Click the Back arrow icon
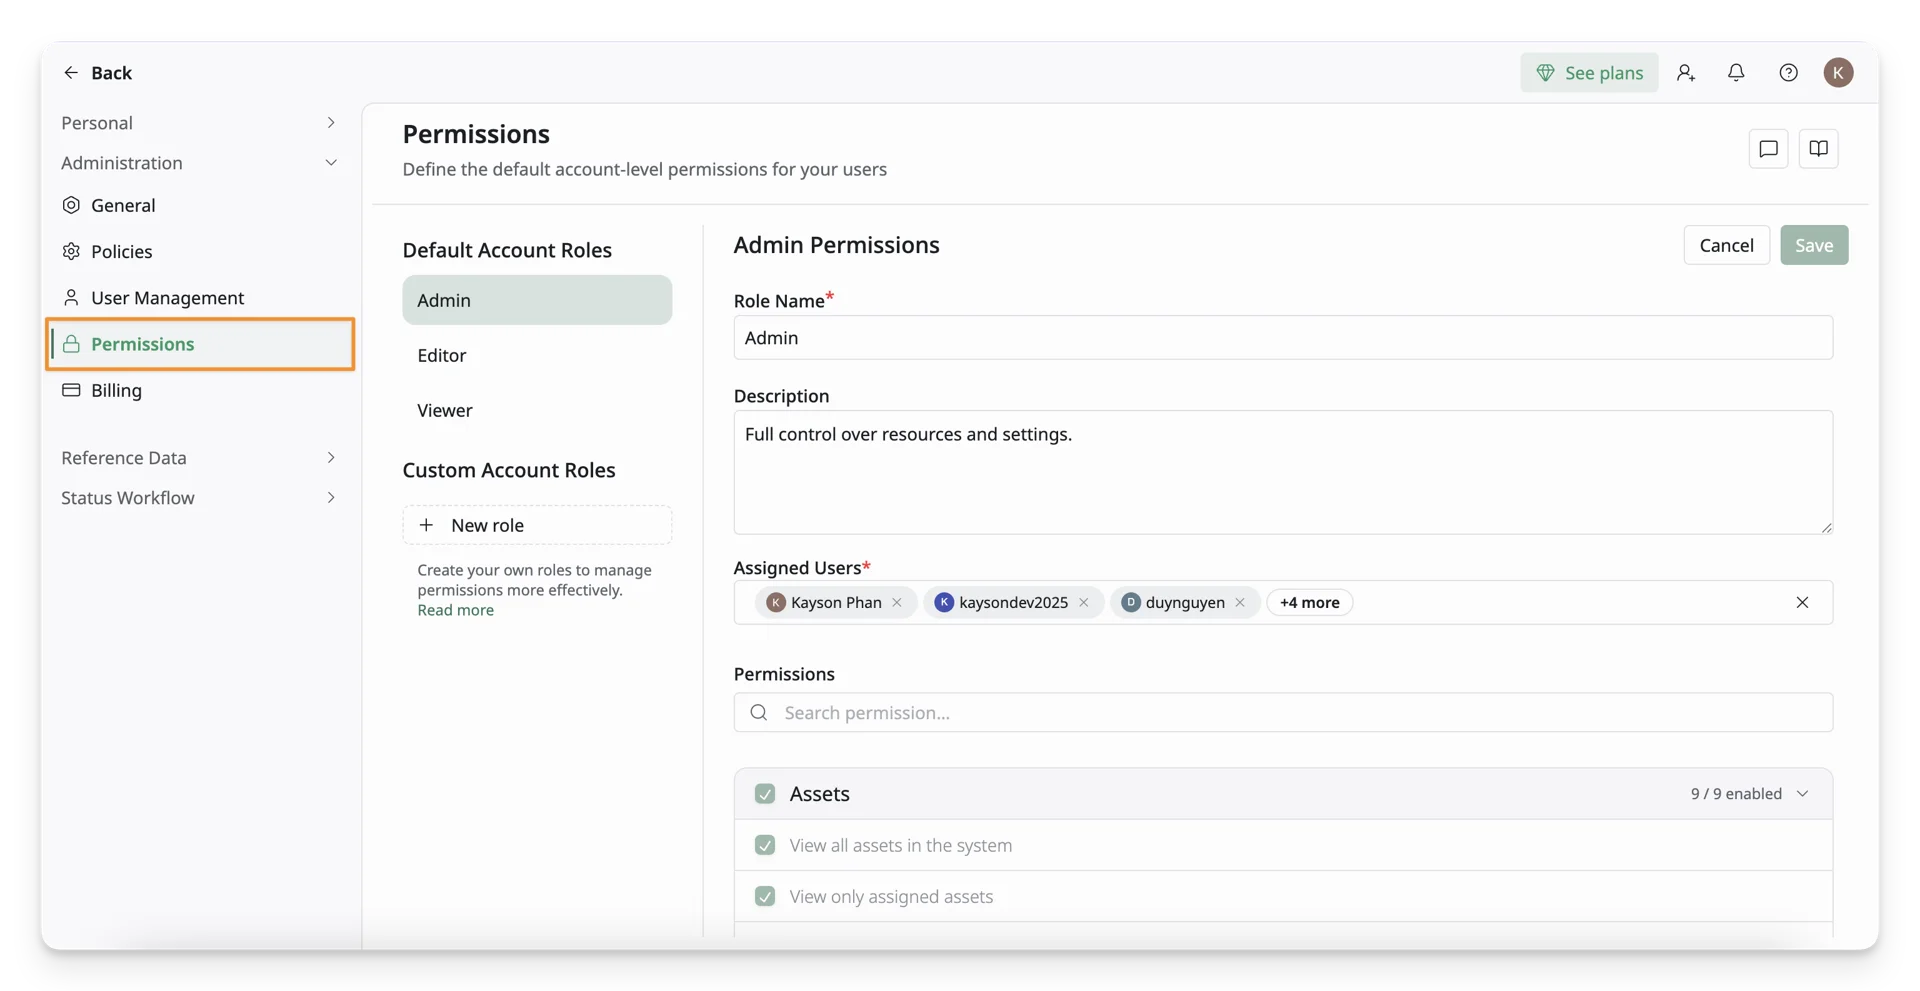The width and height of the screenshot is (1920, 991). tap(71, 72)
